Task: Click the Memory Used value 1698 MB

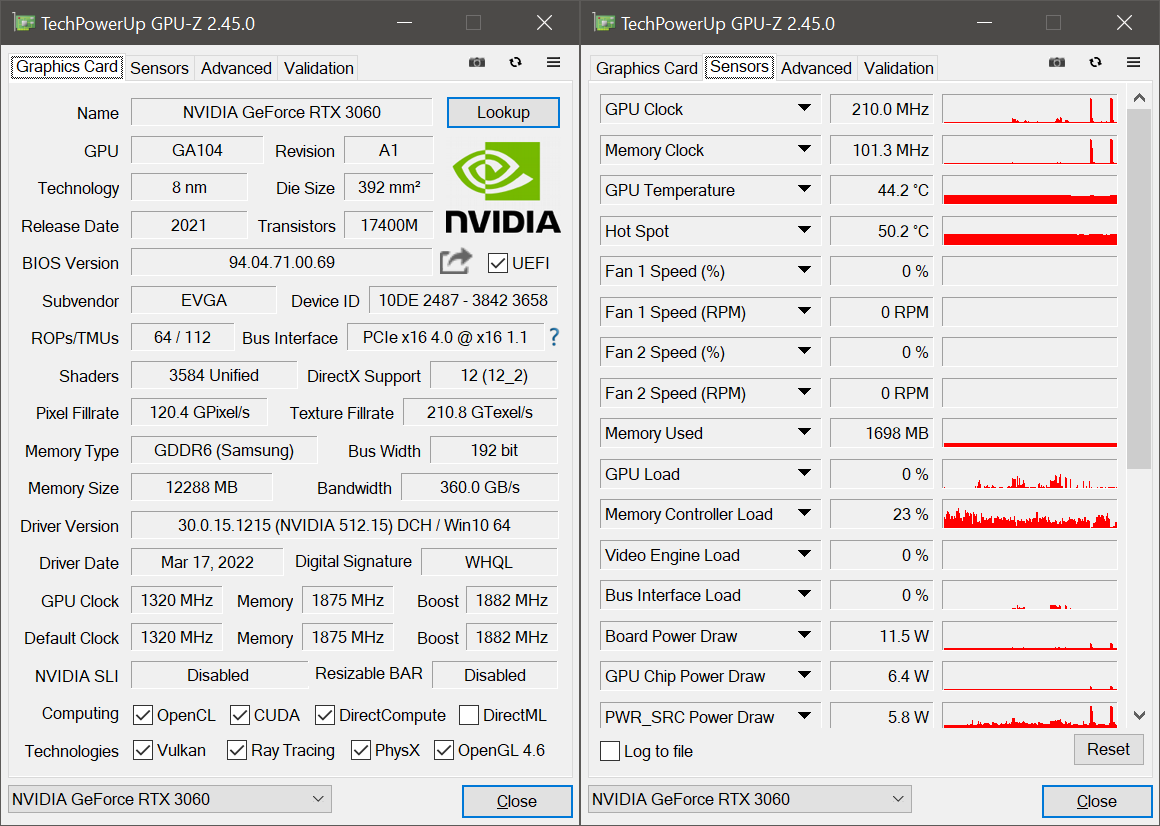Action: tap(882, 433)
